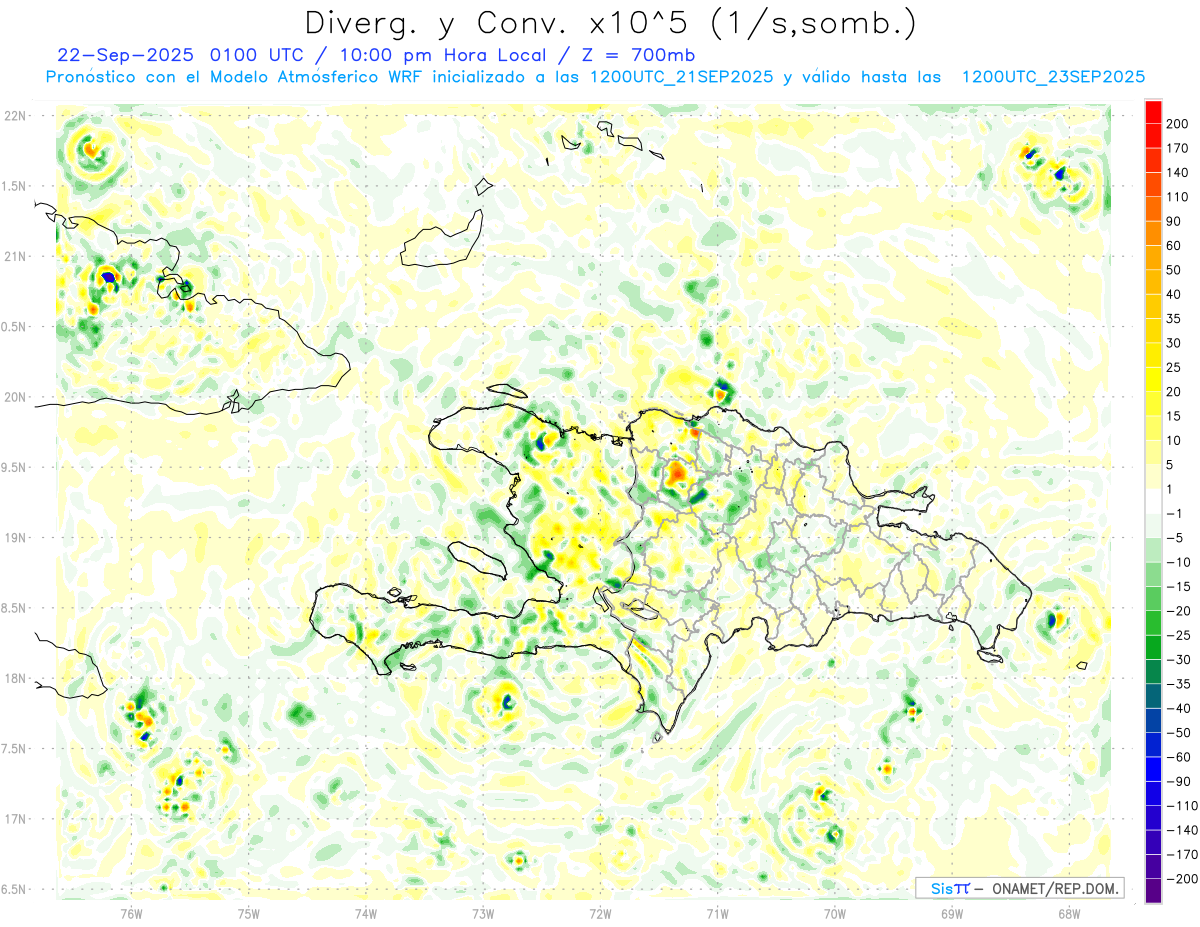Click the "-50" color scale label

1175,733
